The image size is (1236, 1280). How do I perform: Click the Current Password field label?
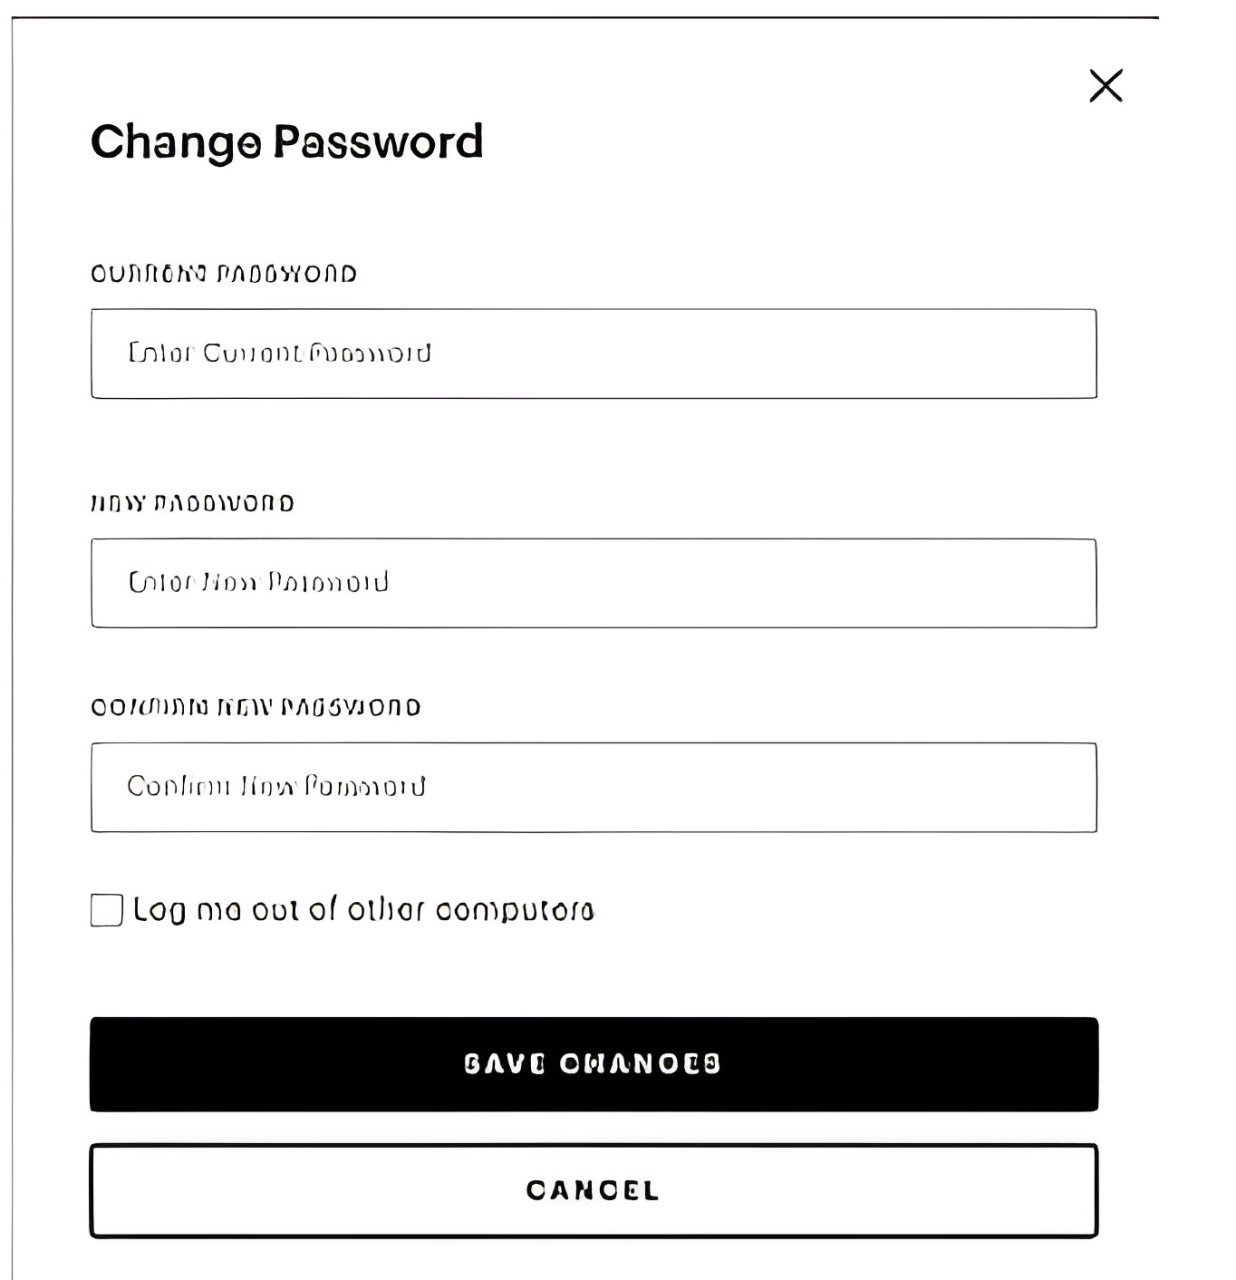click(224, 274)
